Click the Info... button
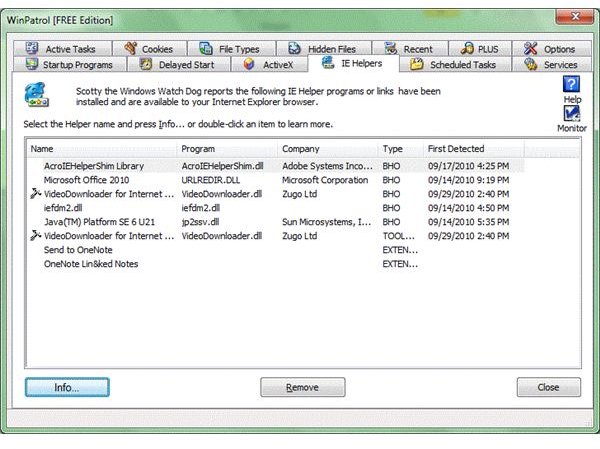Screen dimensions: 600x449 pyautogui.click(x=67, y=387)
